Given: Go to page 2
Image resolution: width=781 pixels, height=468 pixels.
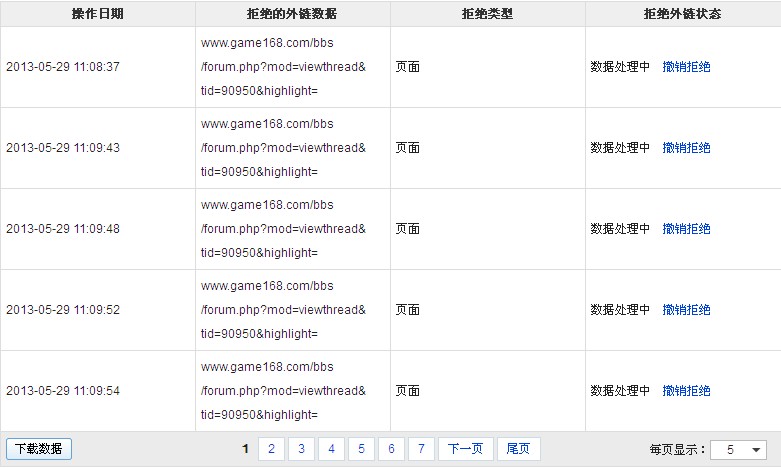Looking at the screenshot, I should tap(271, 449).
